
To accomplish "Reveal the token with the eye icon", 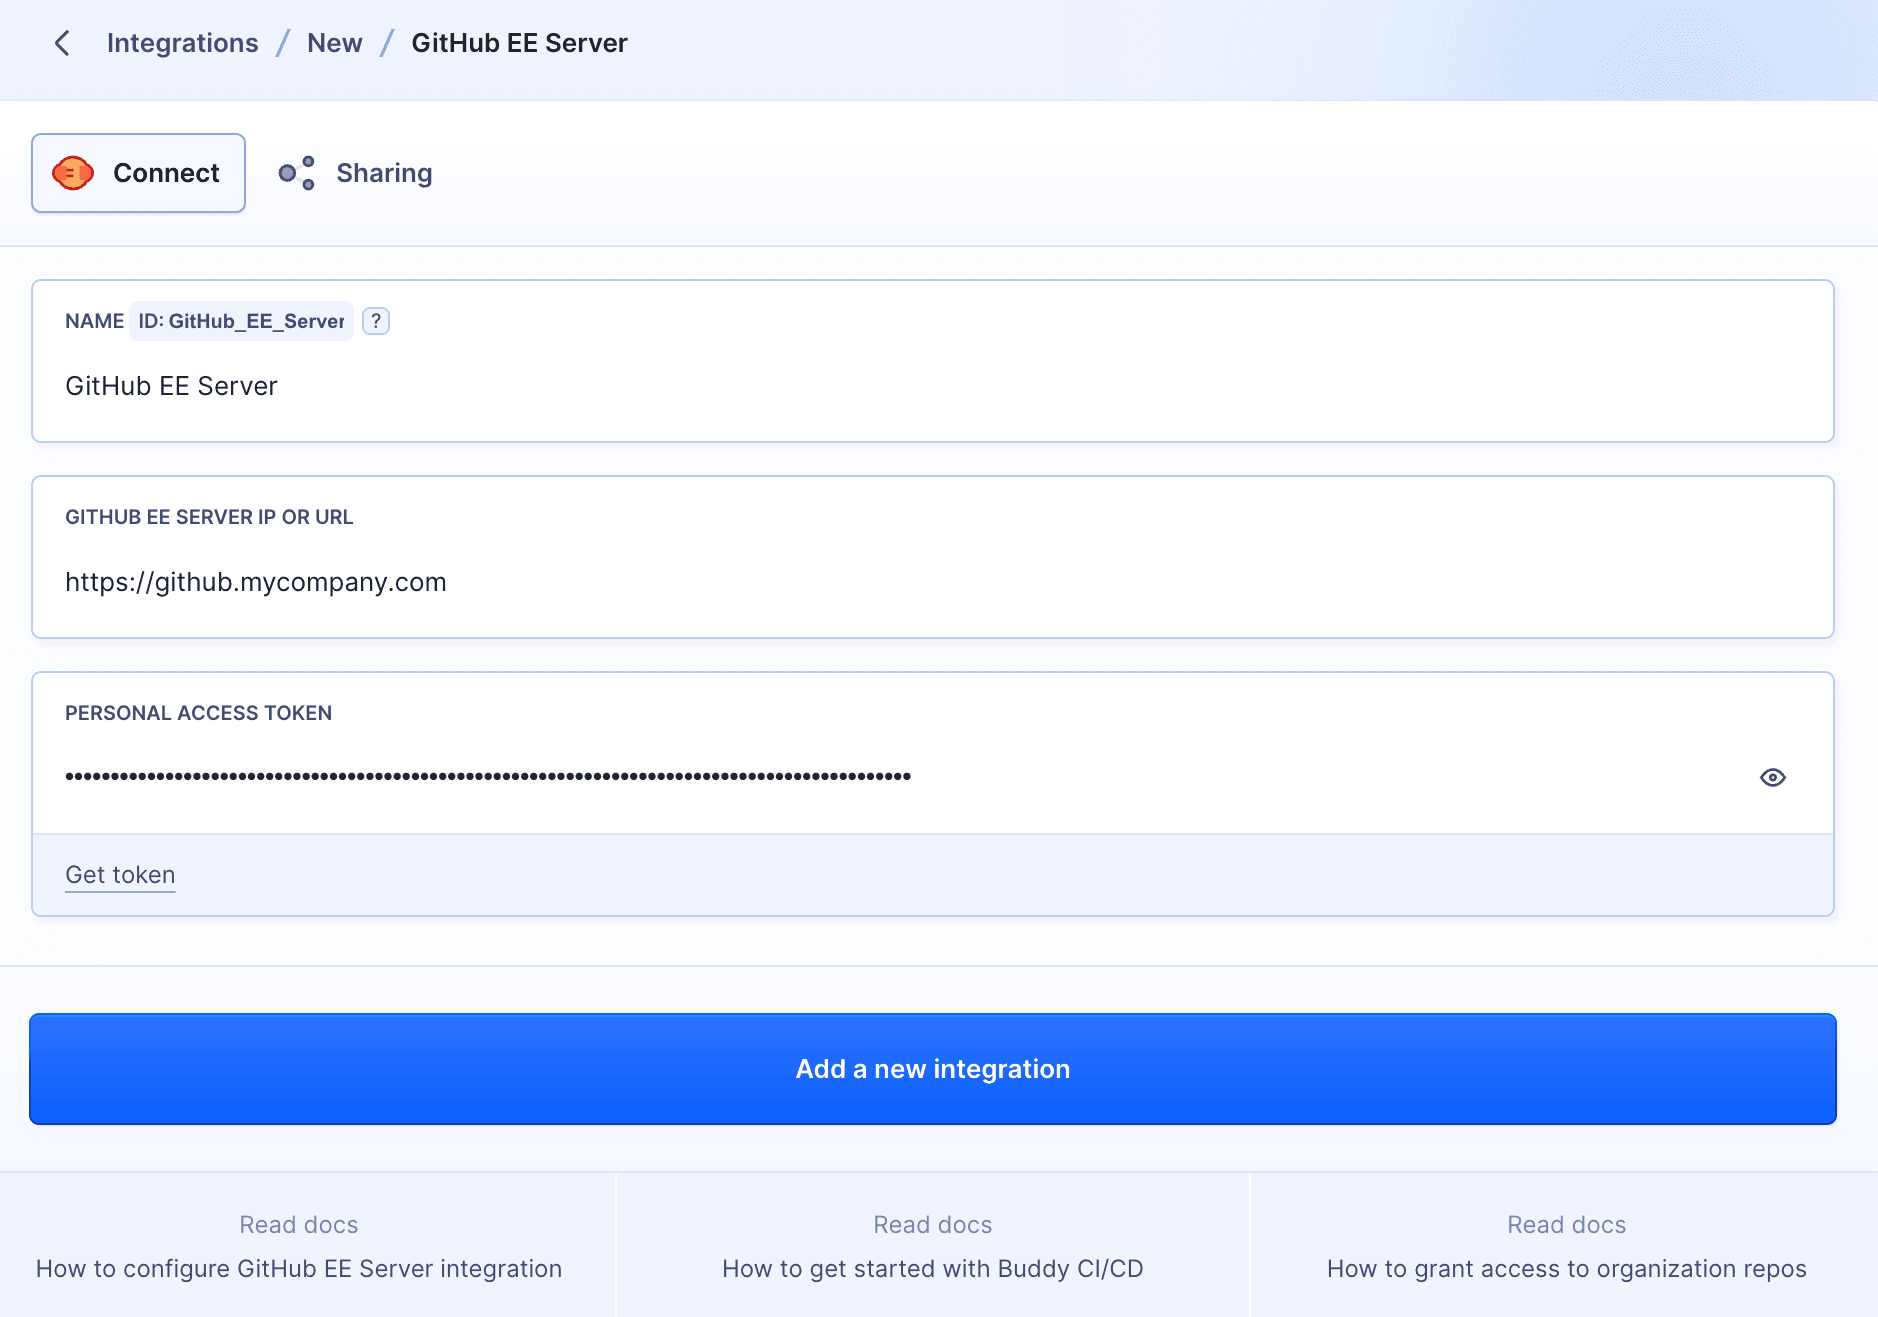I will click(x=1772, y=777).
